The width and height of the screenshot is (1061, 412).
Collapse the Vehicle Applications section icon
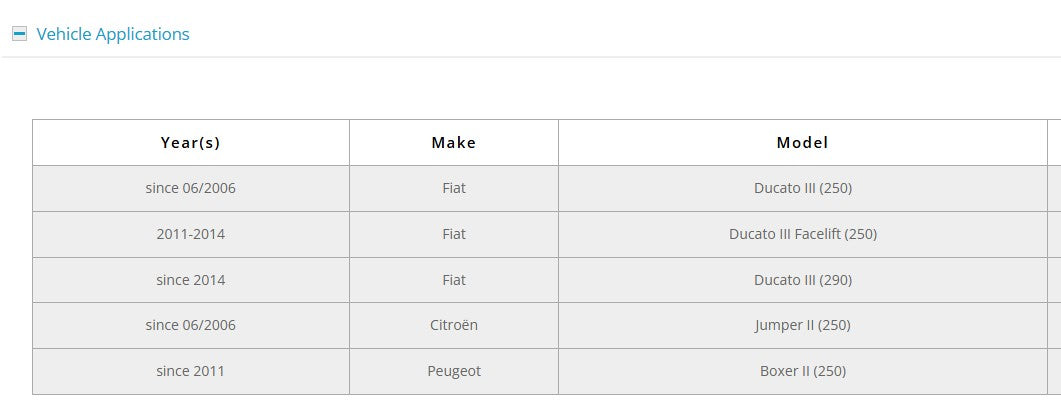(19, 34)
